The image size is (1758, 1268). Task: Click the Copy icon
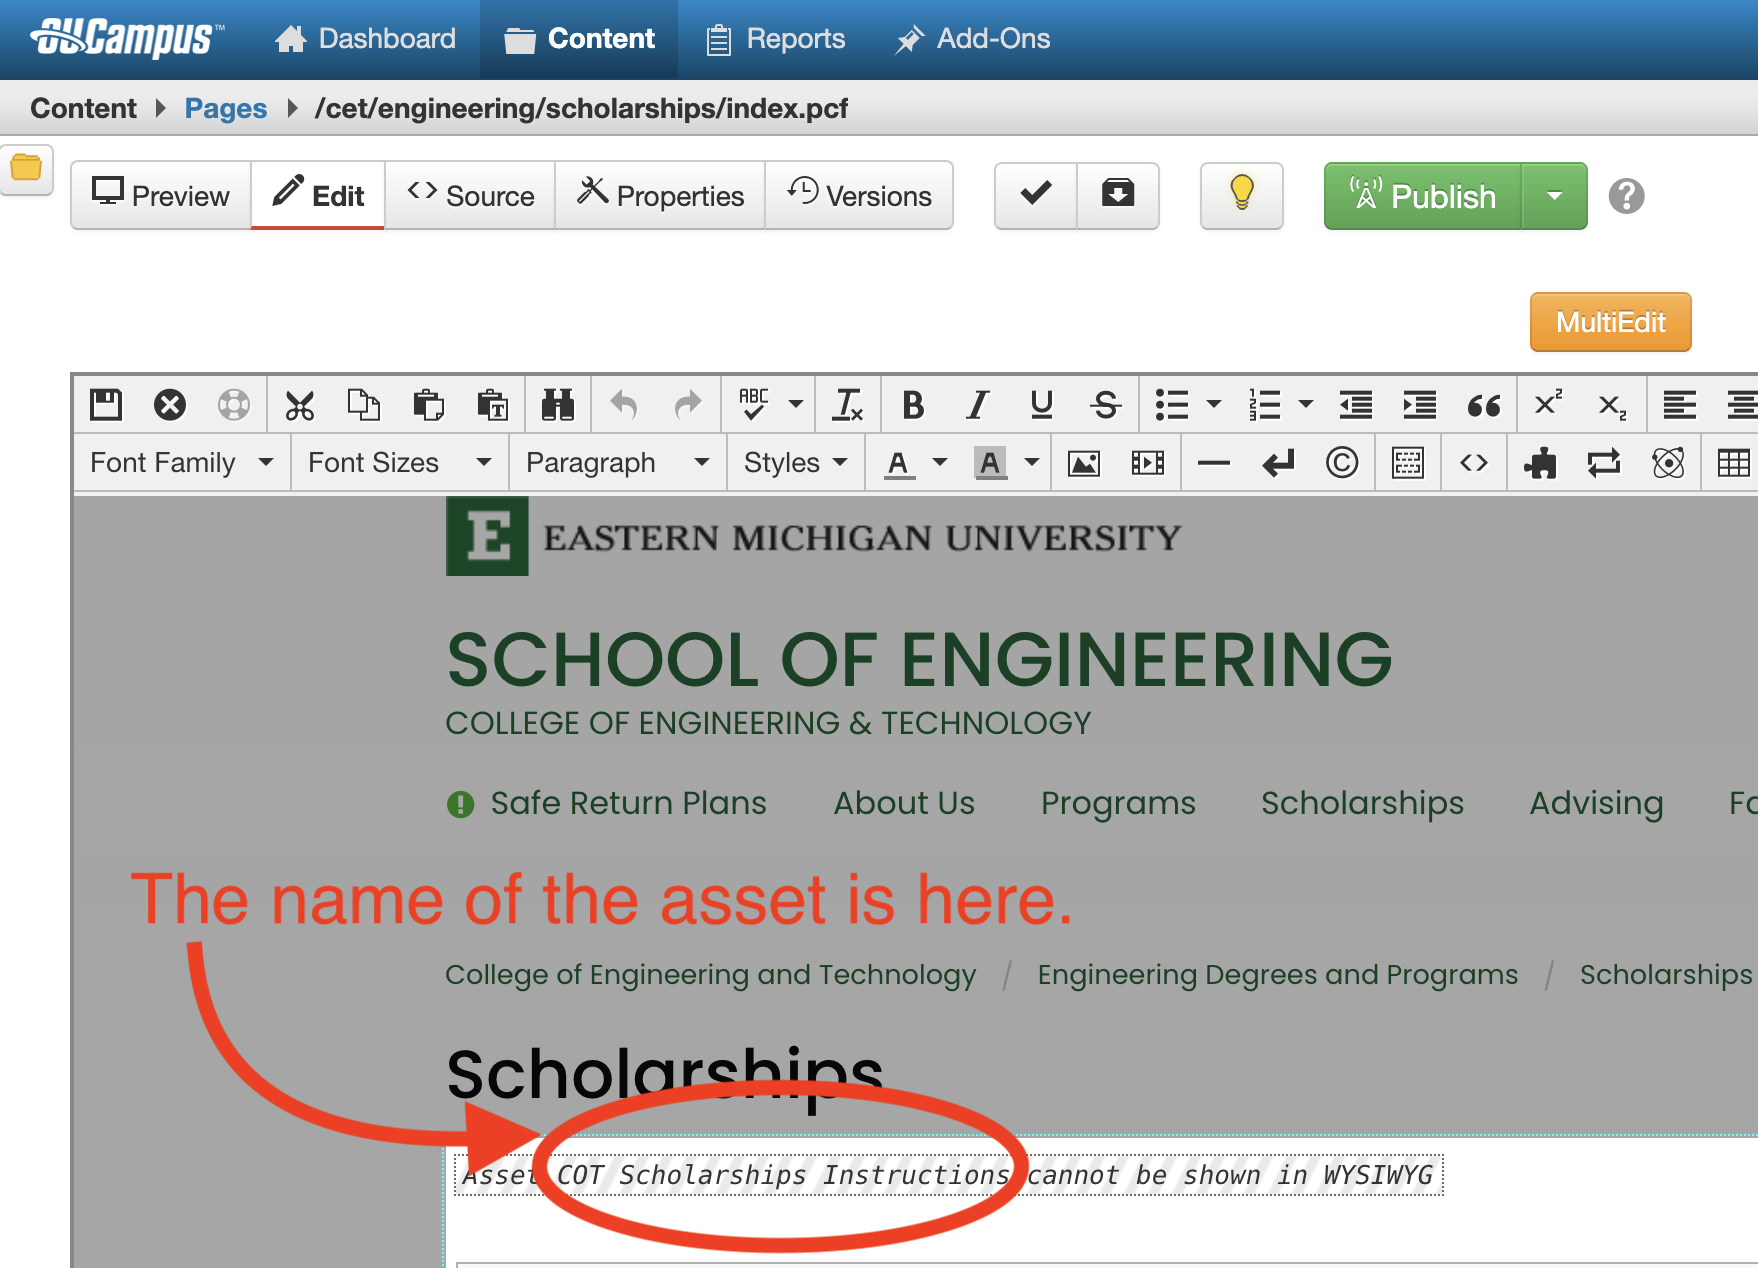tap(364, 405)
